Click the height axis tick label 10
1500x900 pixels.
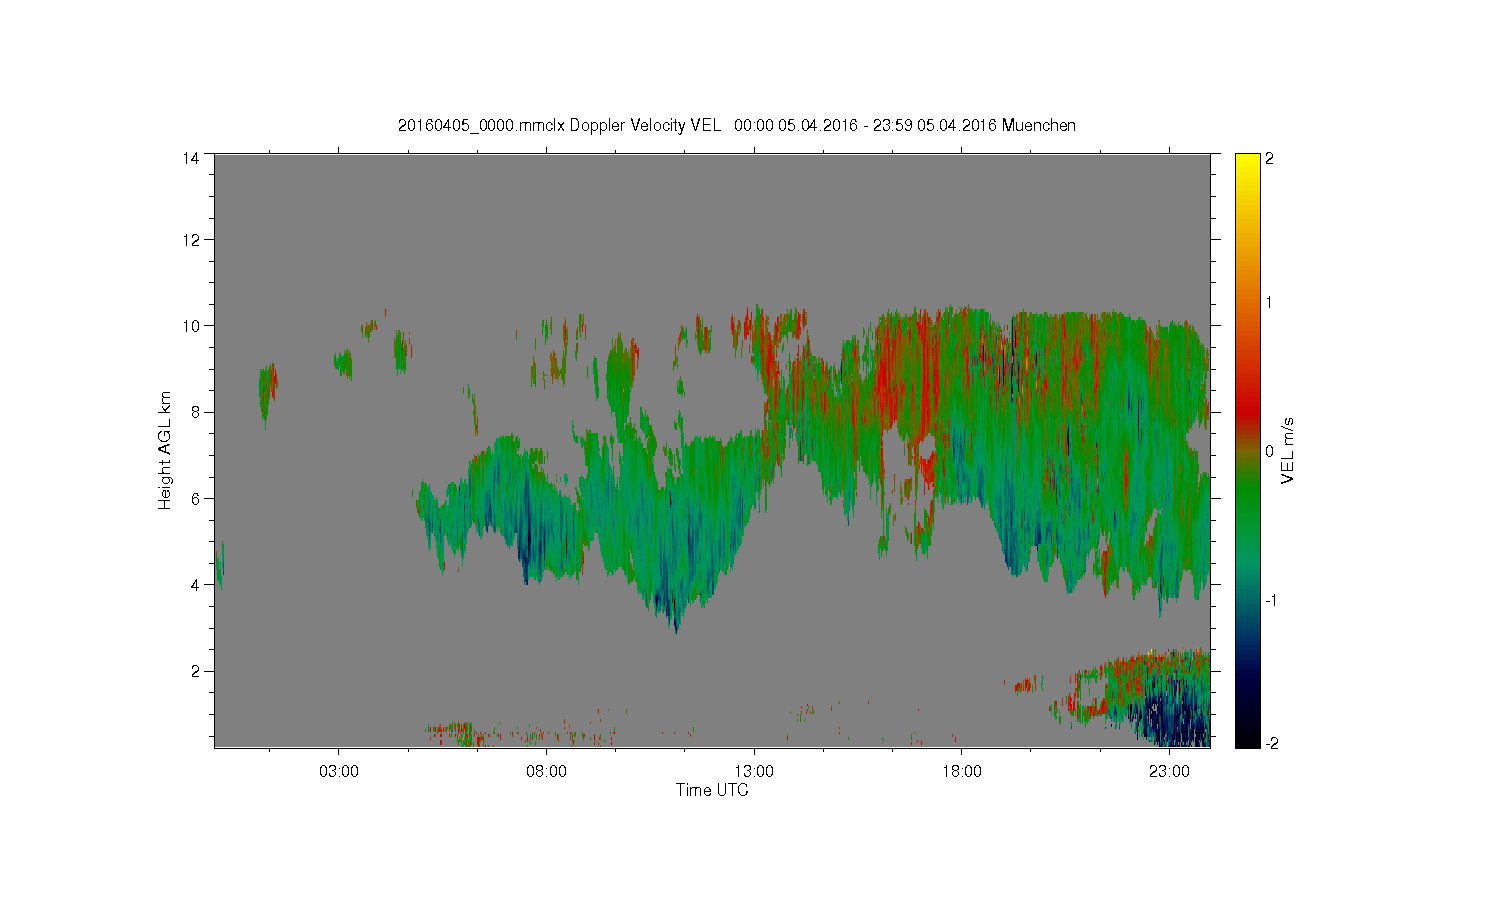(190, 325)
